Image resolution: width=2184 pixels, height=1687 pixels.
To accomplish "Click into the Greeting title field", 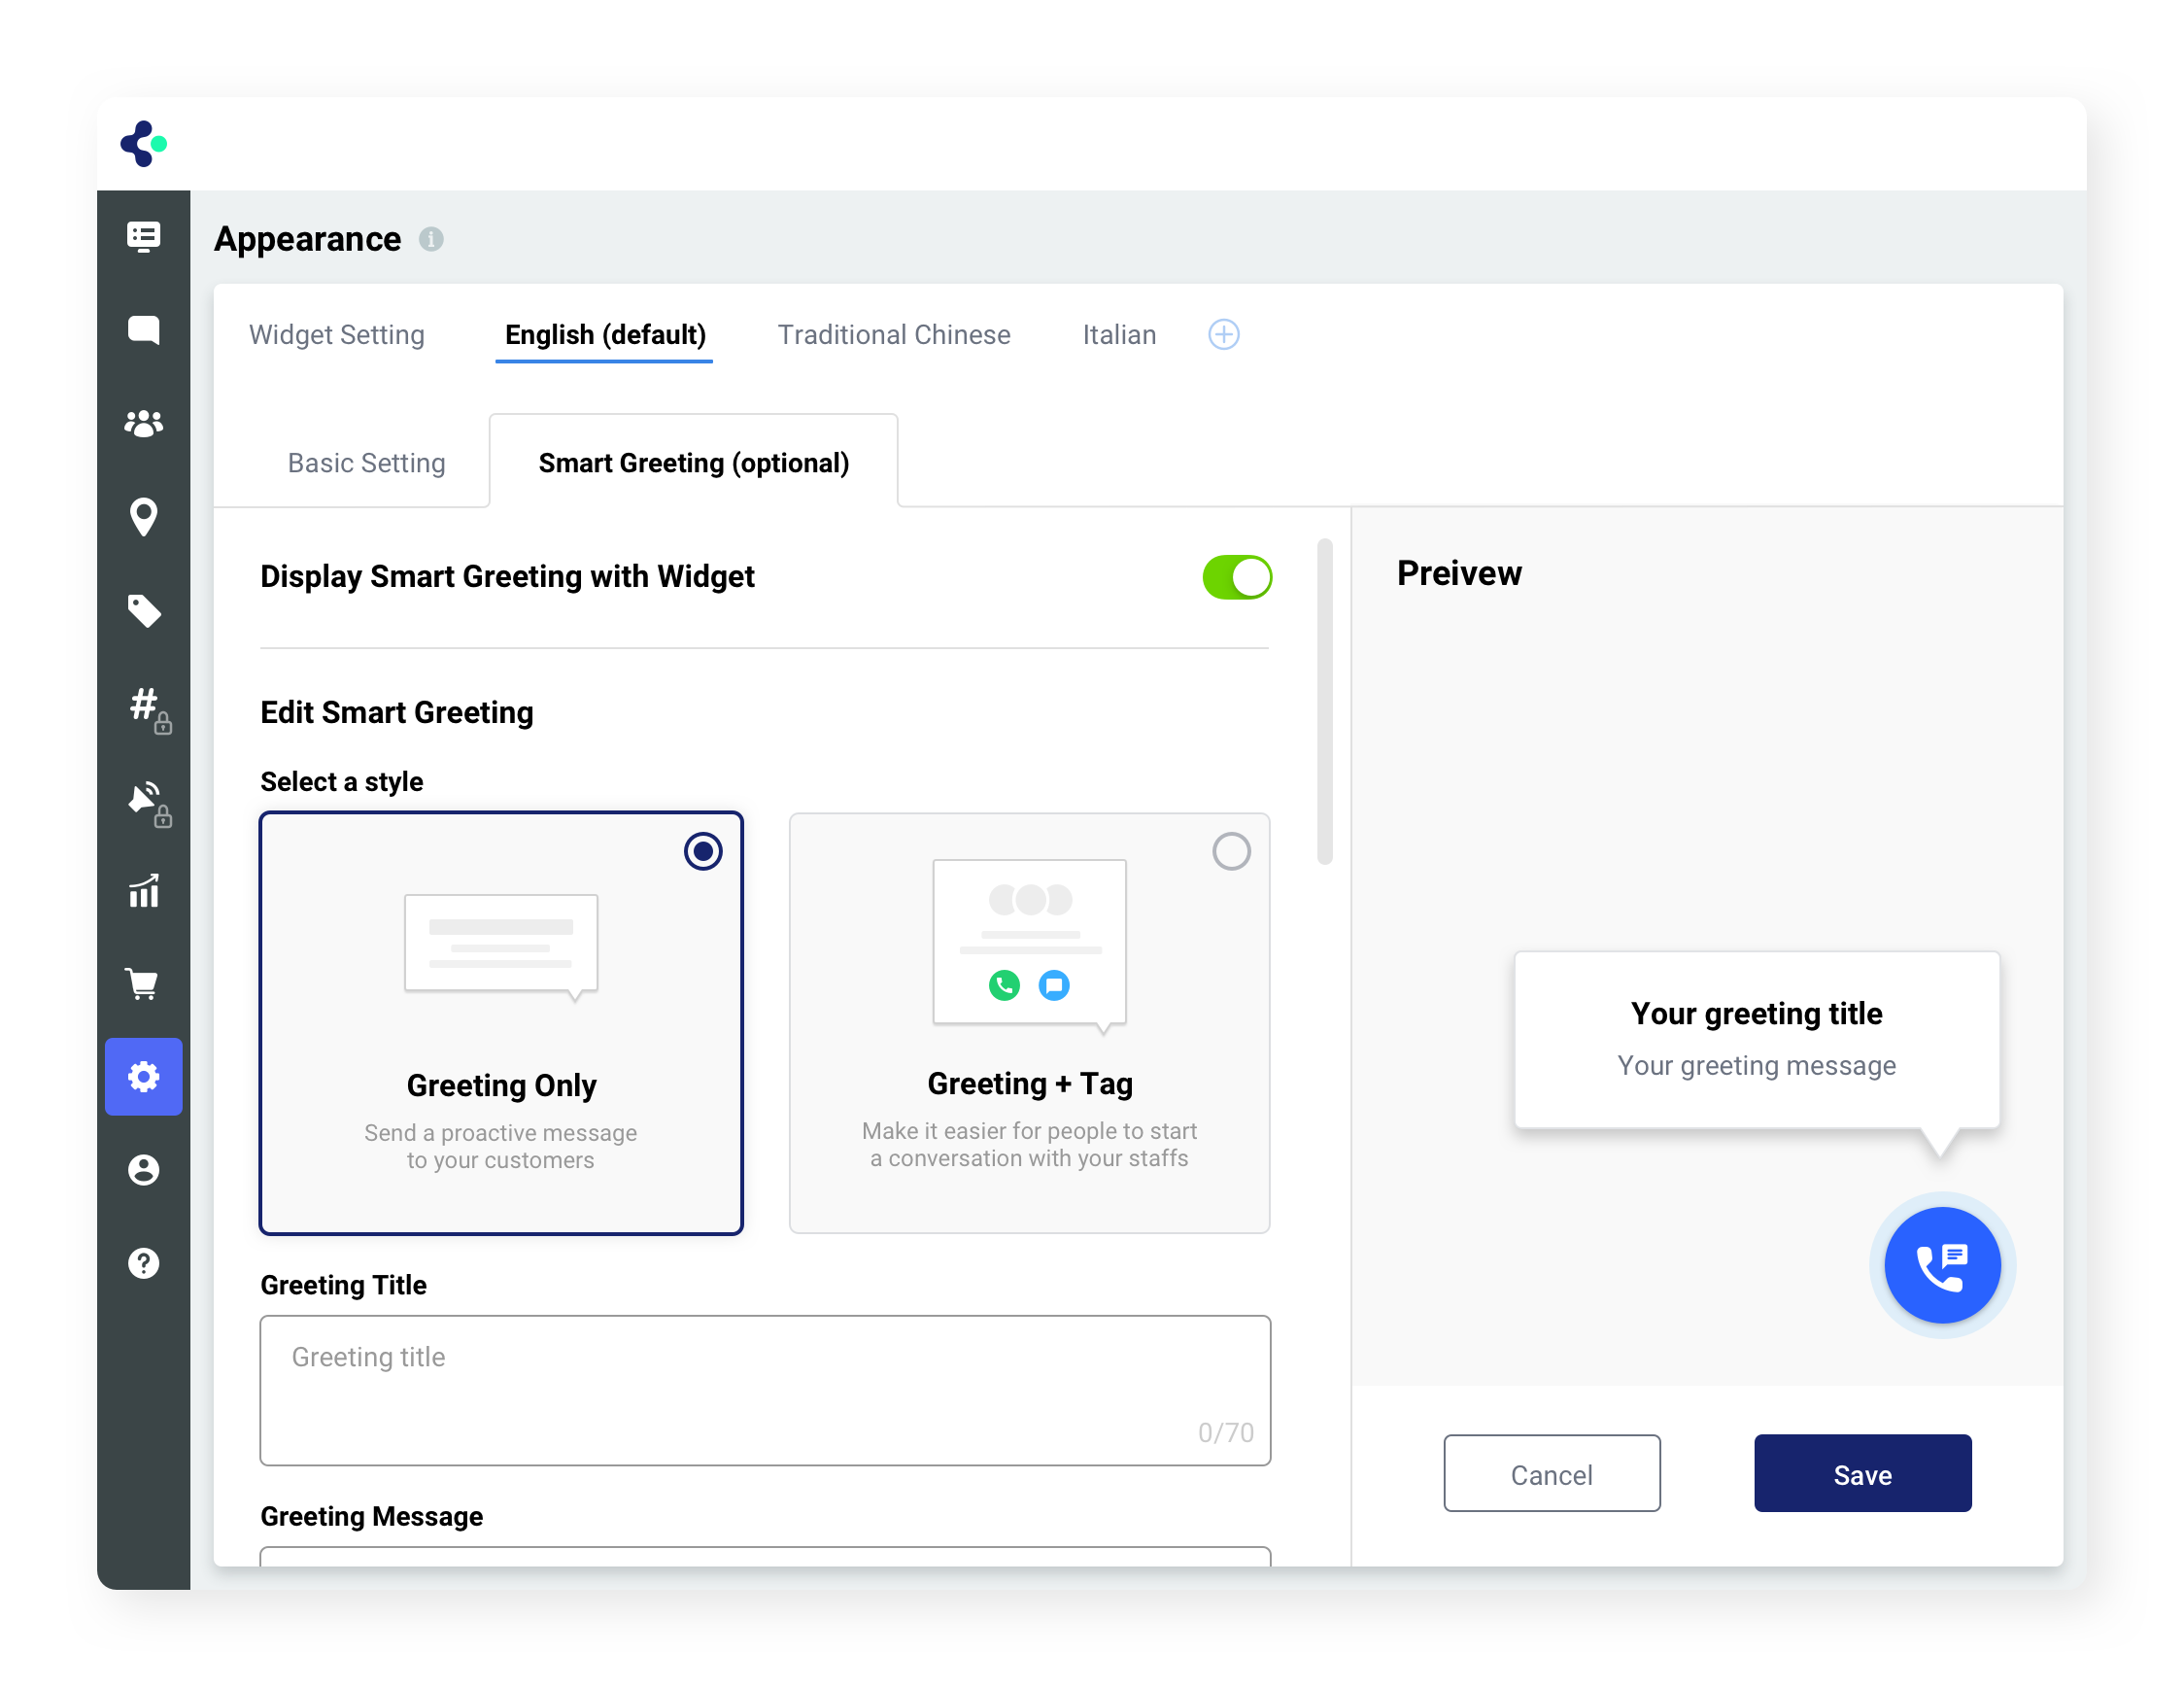I will coord(764,1389).
